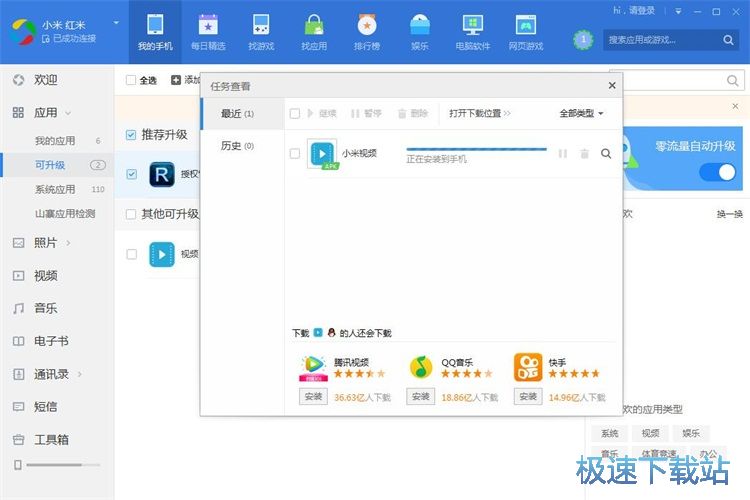
Task: Click the search icon in upgrade list panel
Action: 732,80
